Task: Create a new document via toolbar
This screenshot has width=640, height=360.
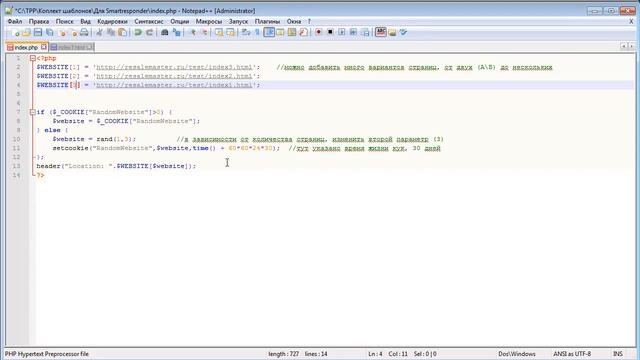Action: click(16, 32)
